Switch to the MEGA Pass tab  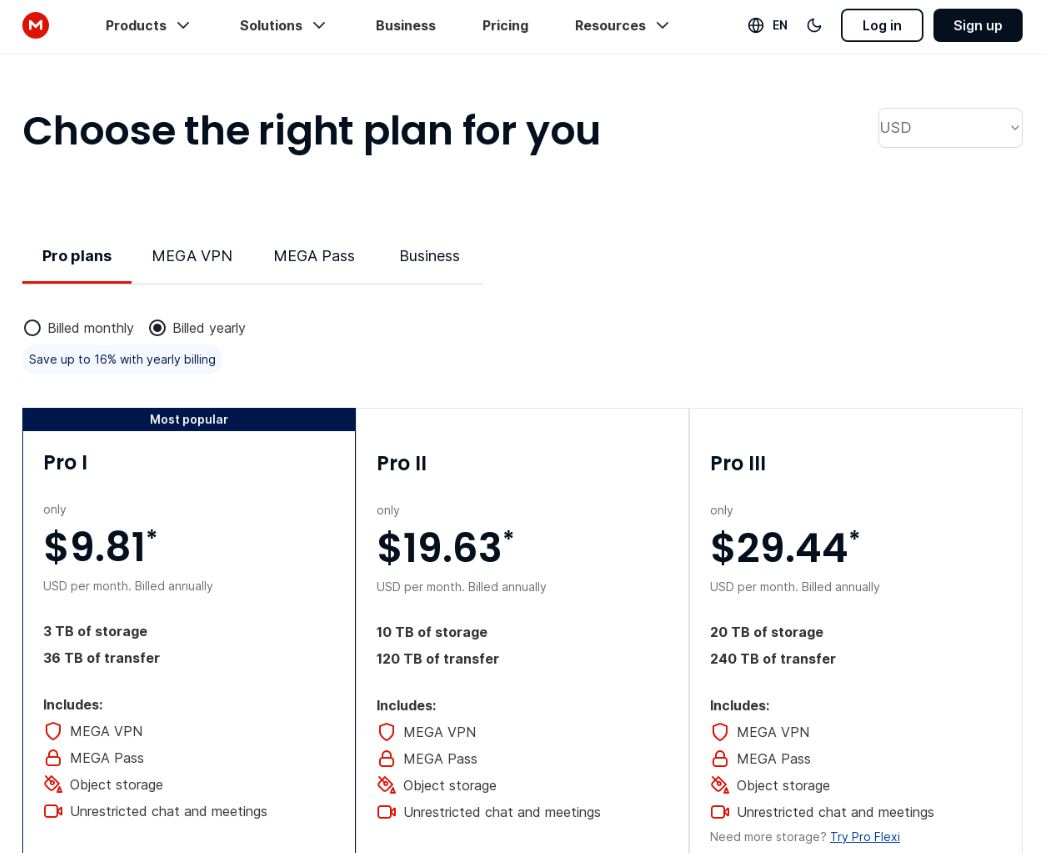coord(314,256)
